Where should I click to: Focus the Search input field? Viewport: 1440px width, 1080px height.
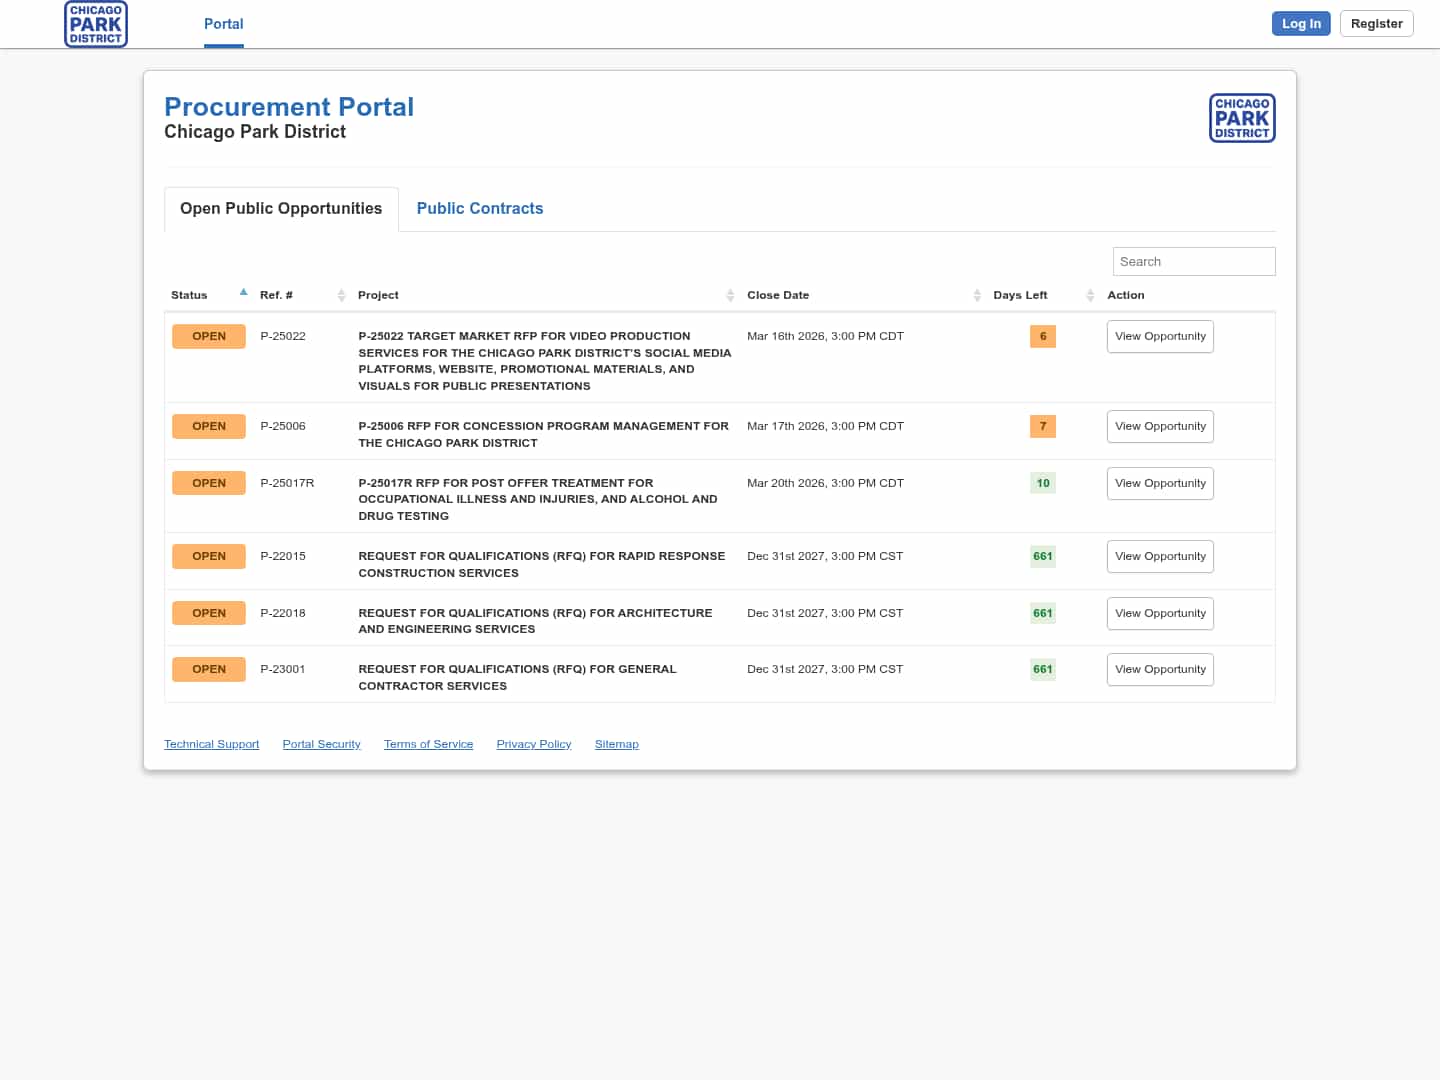click(1193, 262)
